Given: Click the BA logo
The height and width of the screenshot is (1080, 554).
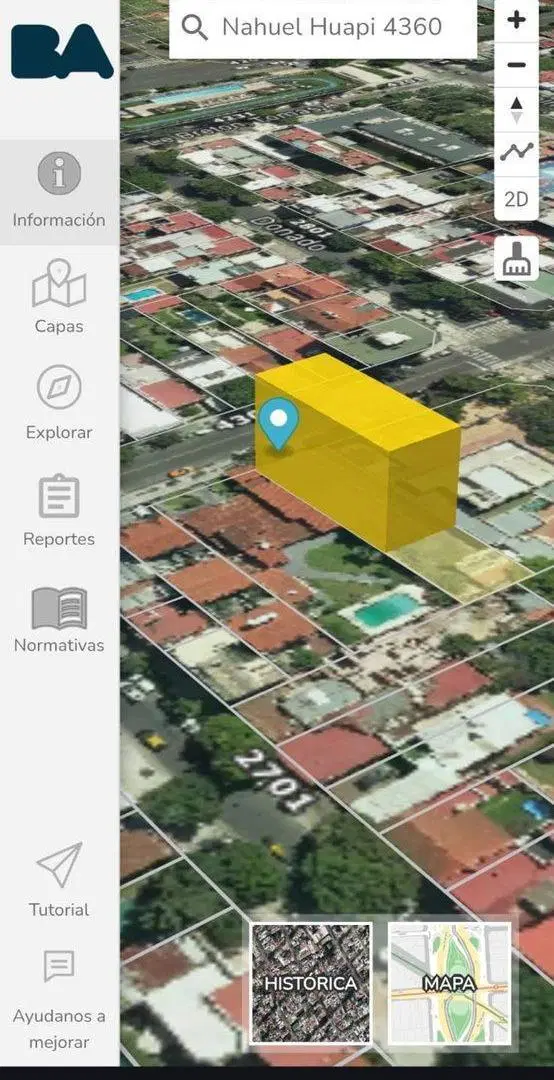Looking at the screenshot, I should (62, 52).
